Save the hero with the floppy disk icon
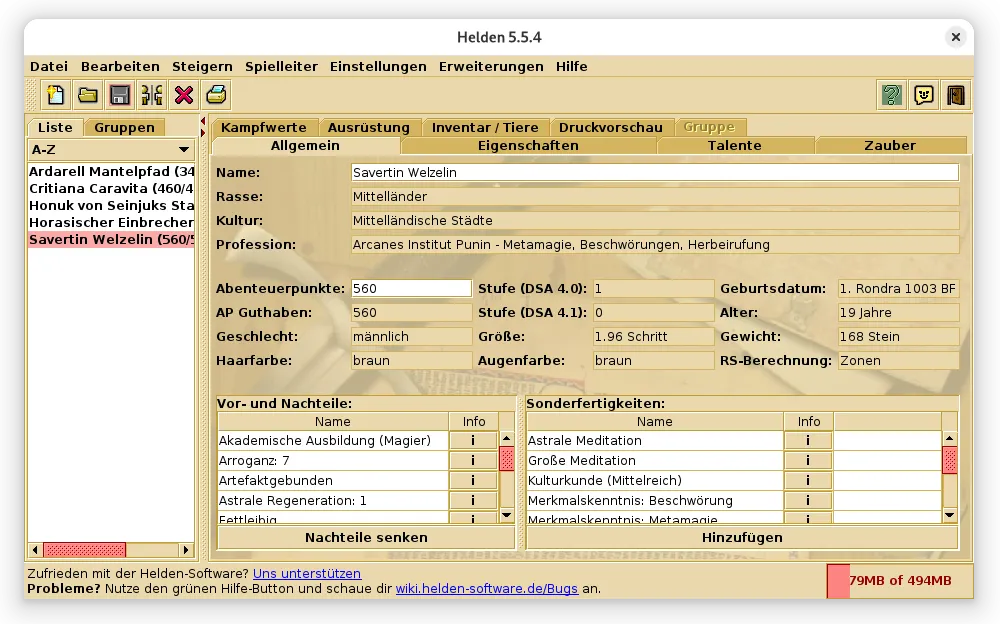Screen dimensions: 1000x624 pyautogui.click(x=120, y=96)
